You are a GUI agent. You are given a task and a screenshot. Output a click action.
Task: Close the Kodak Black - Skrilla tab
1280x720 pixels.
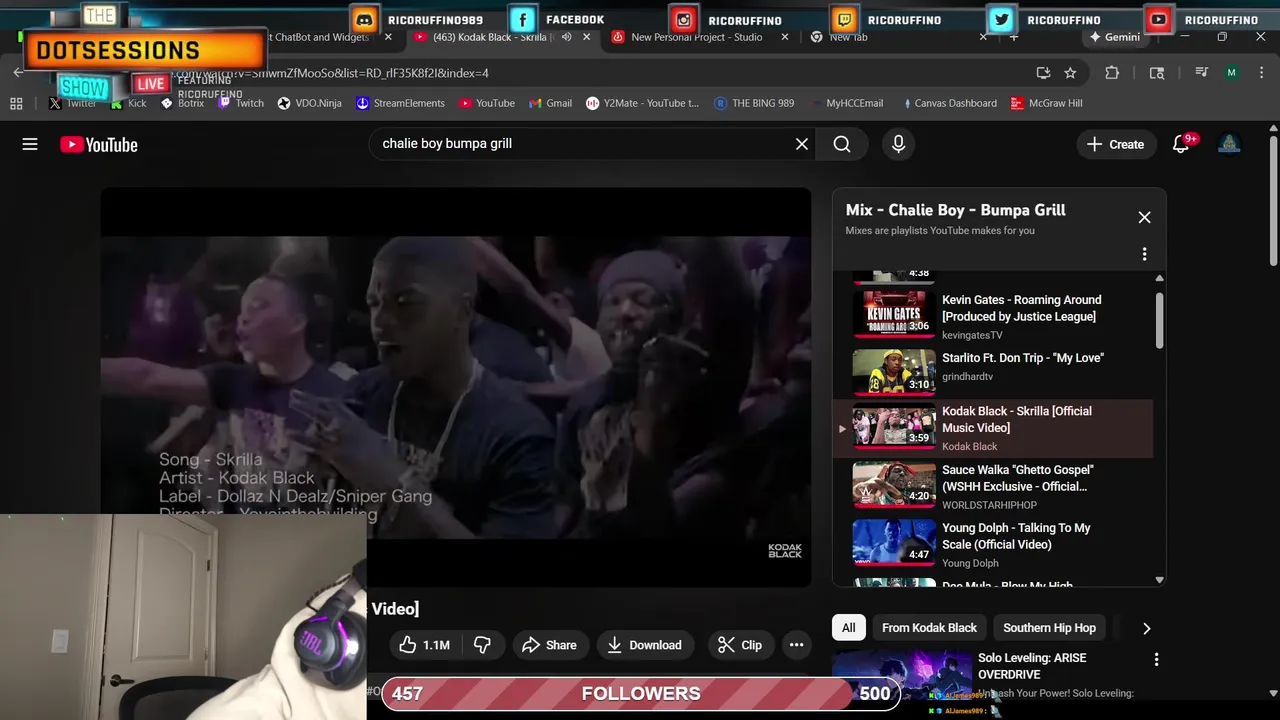coord(587,37)
